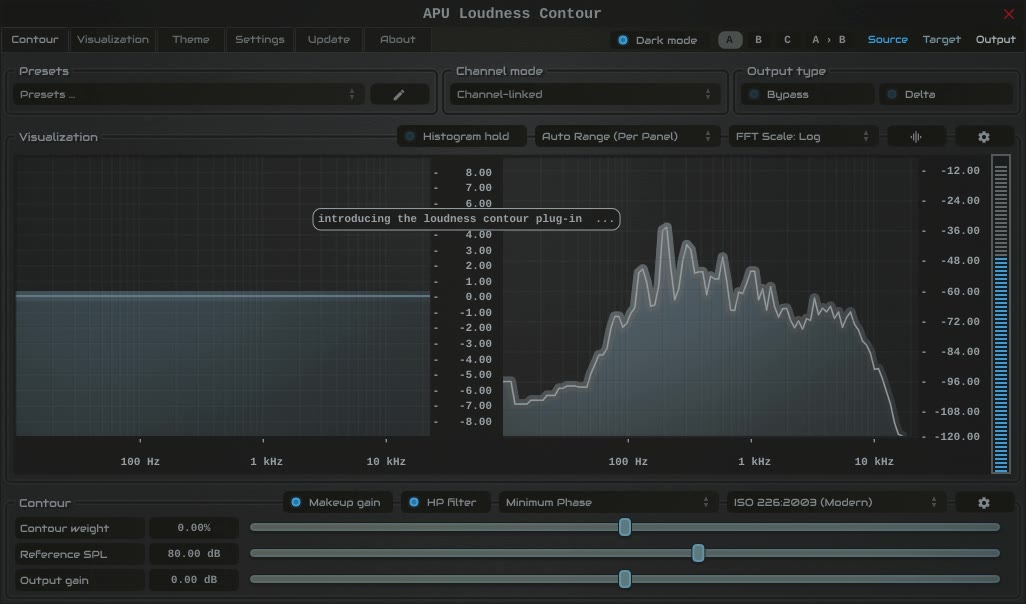Viewport: 1026px width, 604px height.
Task: Open the ISO 226:2003 (Modern) dropdown
Action: (x=836, y=503)
